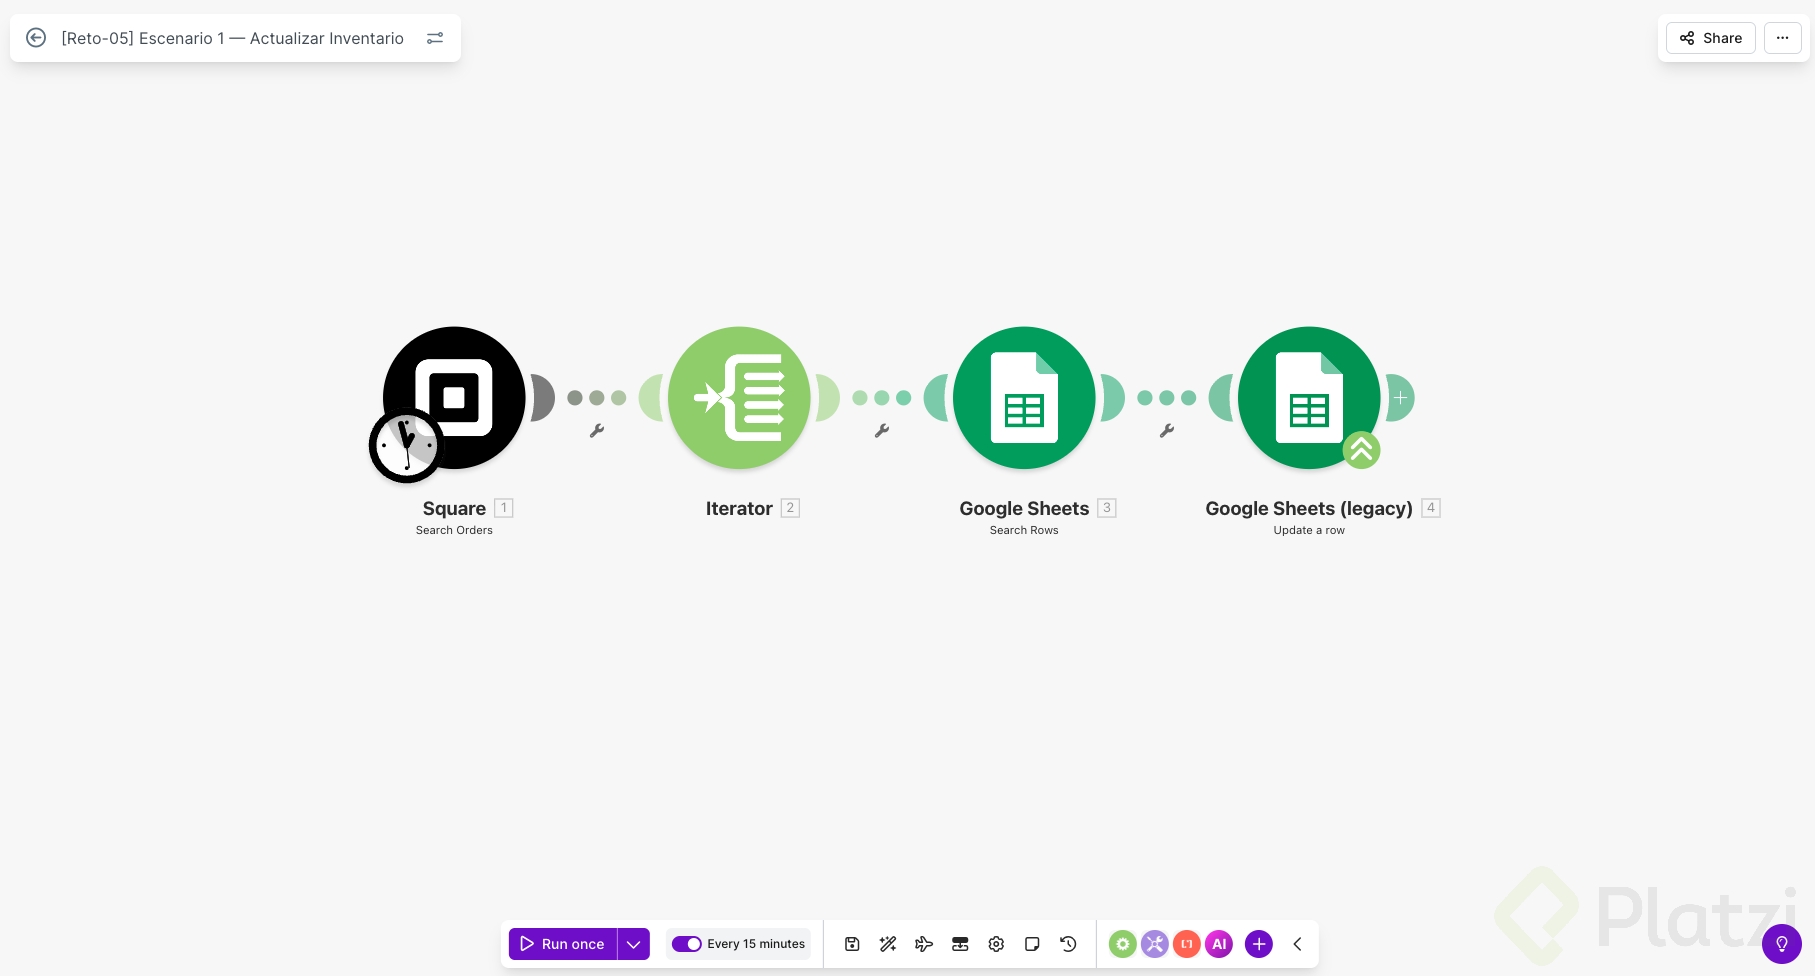Open the notes icon
Screen dimensions: 1815x976
tap(1032, 944)
